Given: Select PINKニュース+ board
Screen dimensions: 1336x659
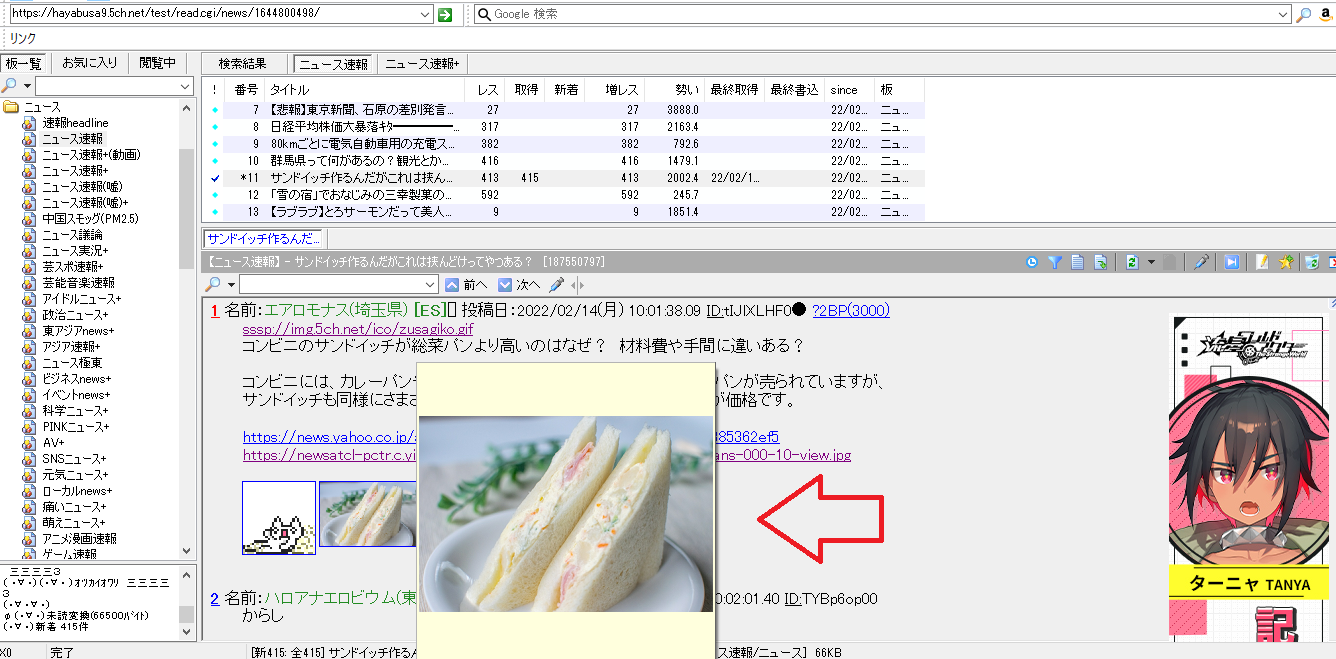Looking at the screenshot, I should [x=75, y=427].
